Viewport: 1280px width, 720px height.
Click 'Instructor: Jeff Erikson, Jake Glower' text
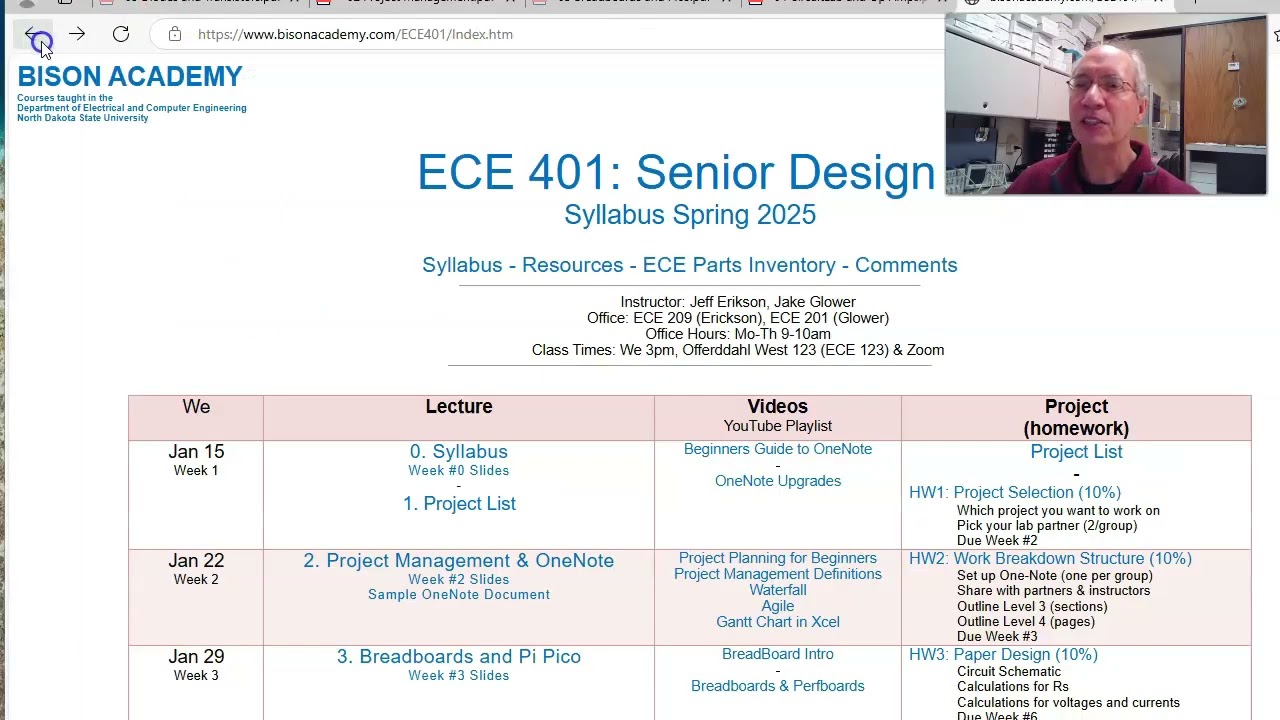(x=738, y=302)
